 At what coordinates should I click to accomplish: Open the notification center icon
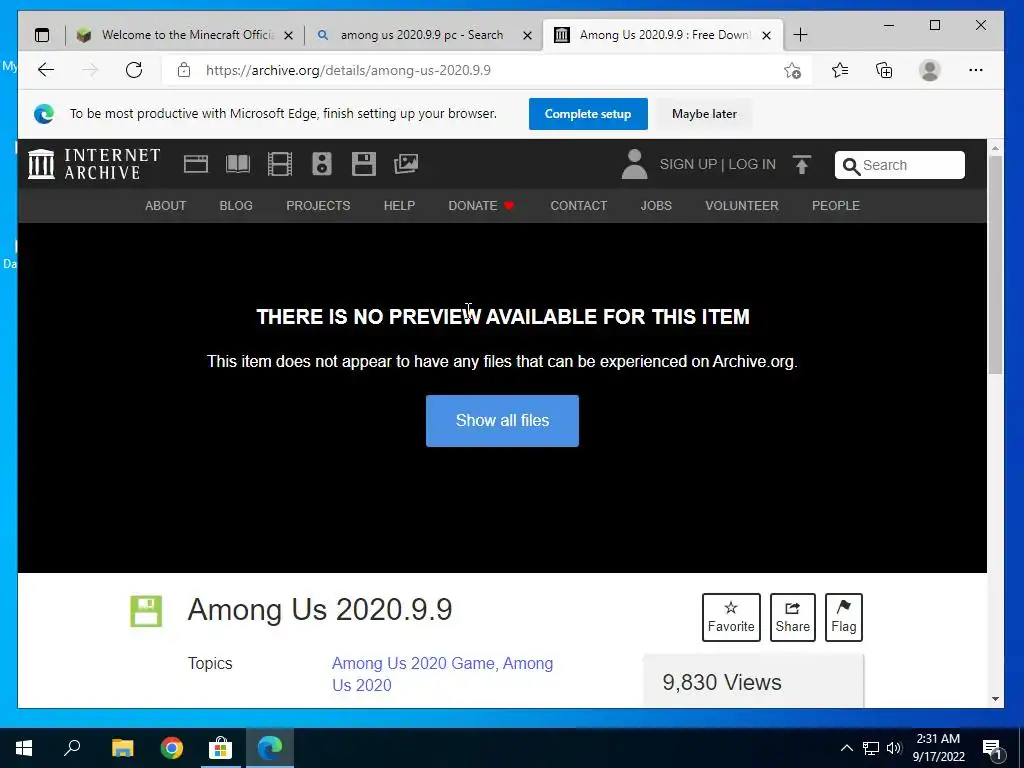[x=993, y=749]
